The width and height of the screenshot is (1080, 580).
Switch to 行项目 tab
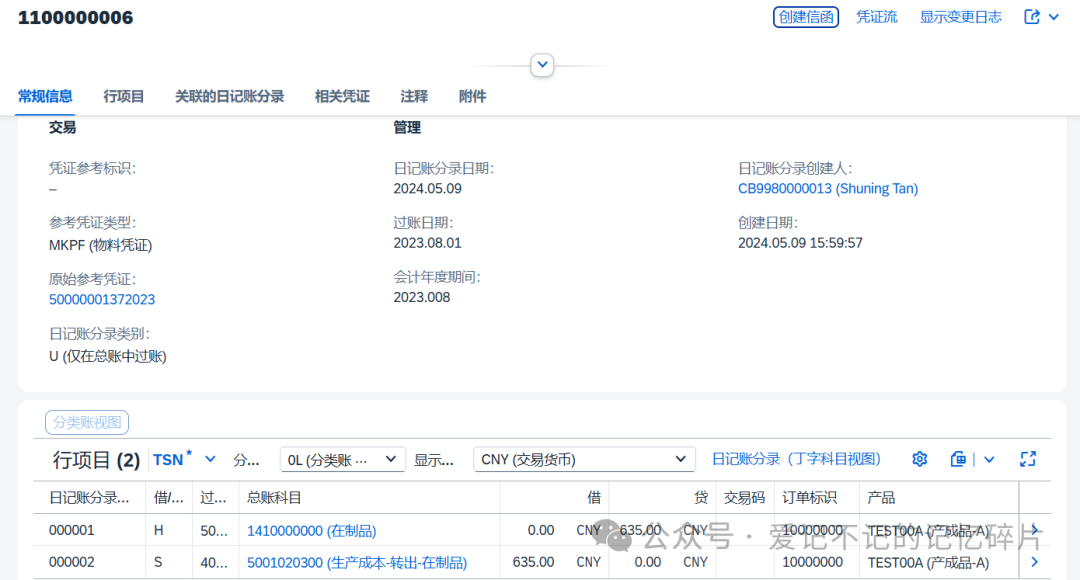click(x=124, y=96)
